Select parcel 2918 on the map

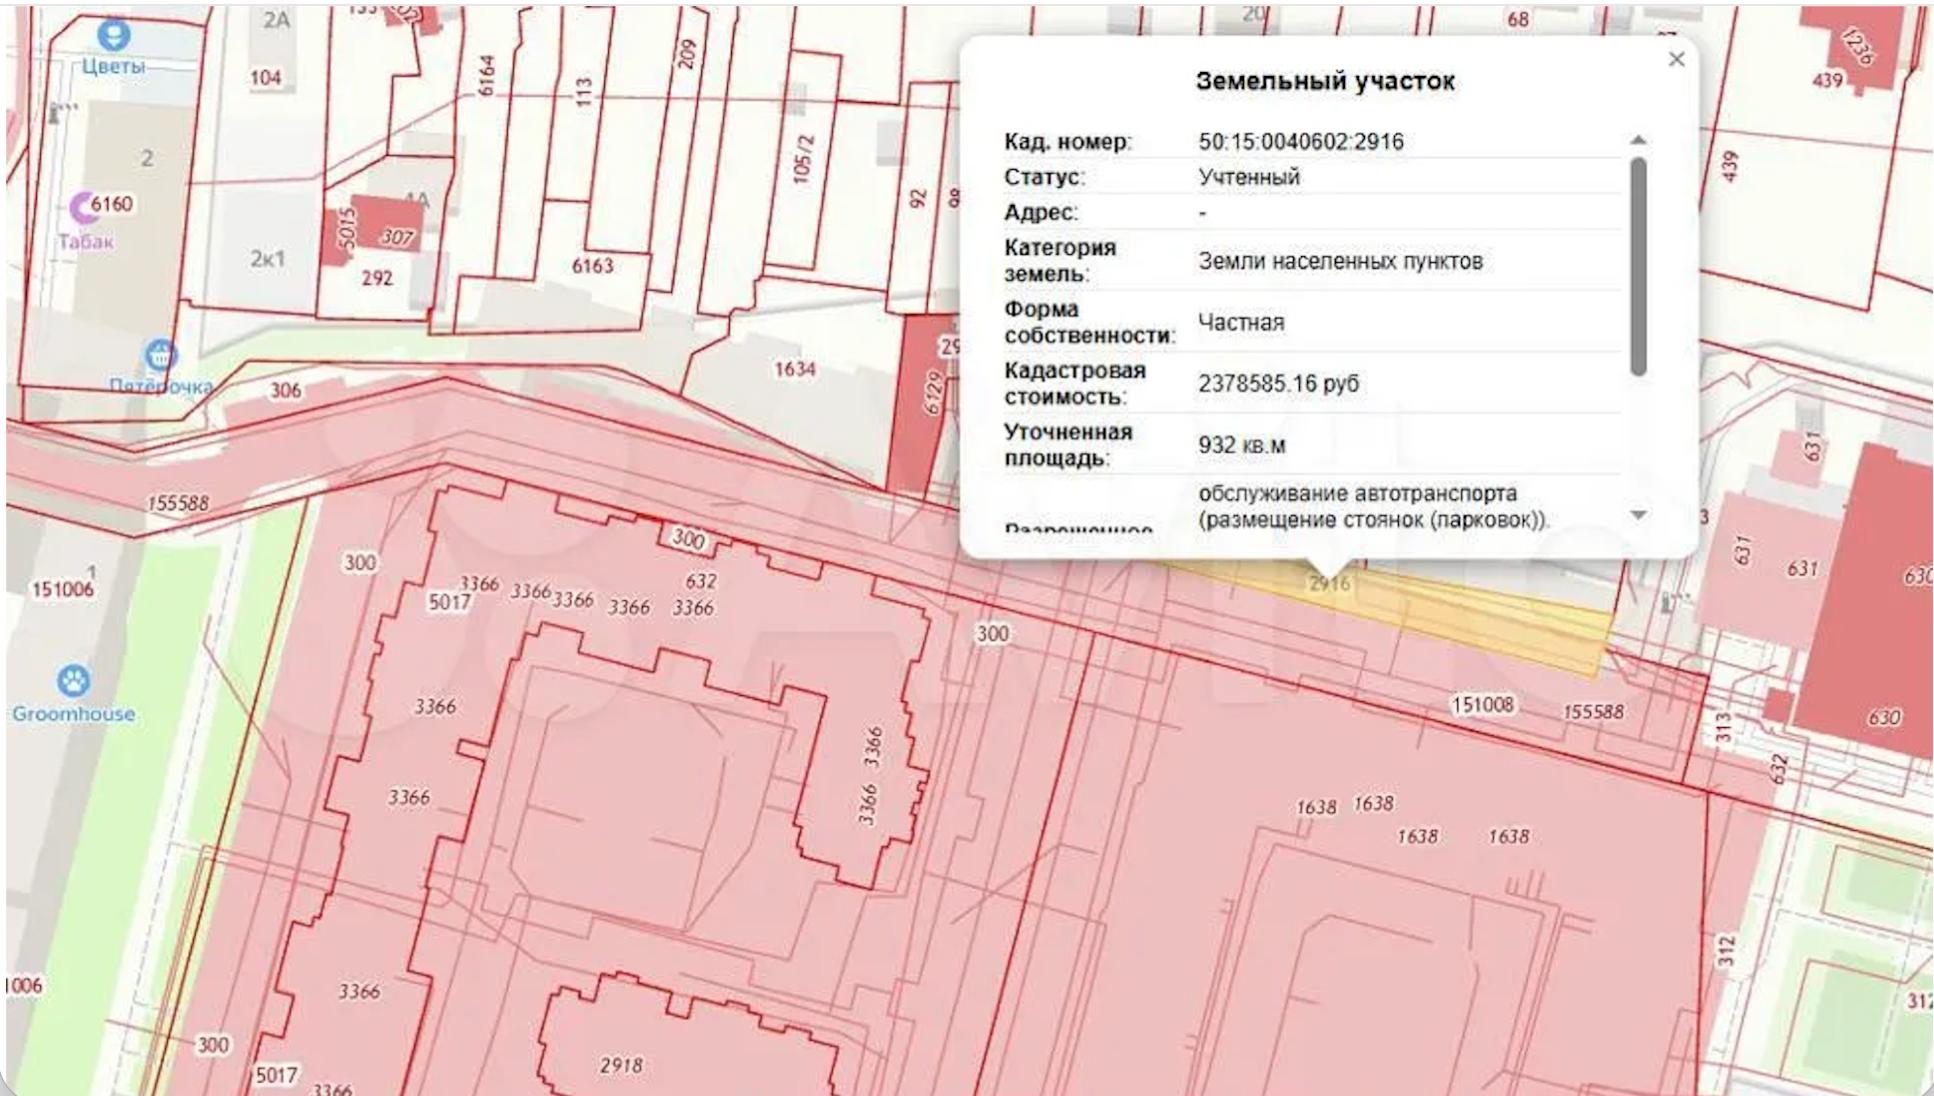[x=623, y=1063]
